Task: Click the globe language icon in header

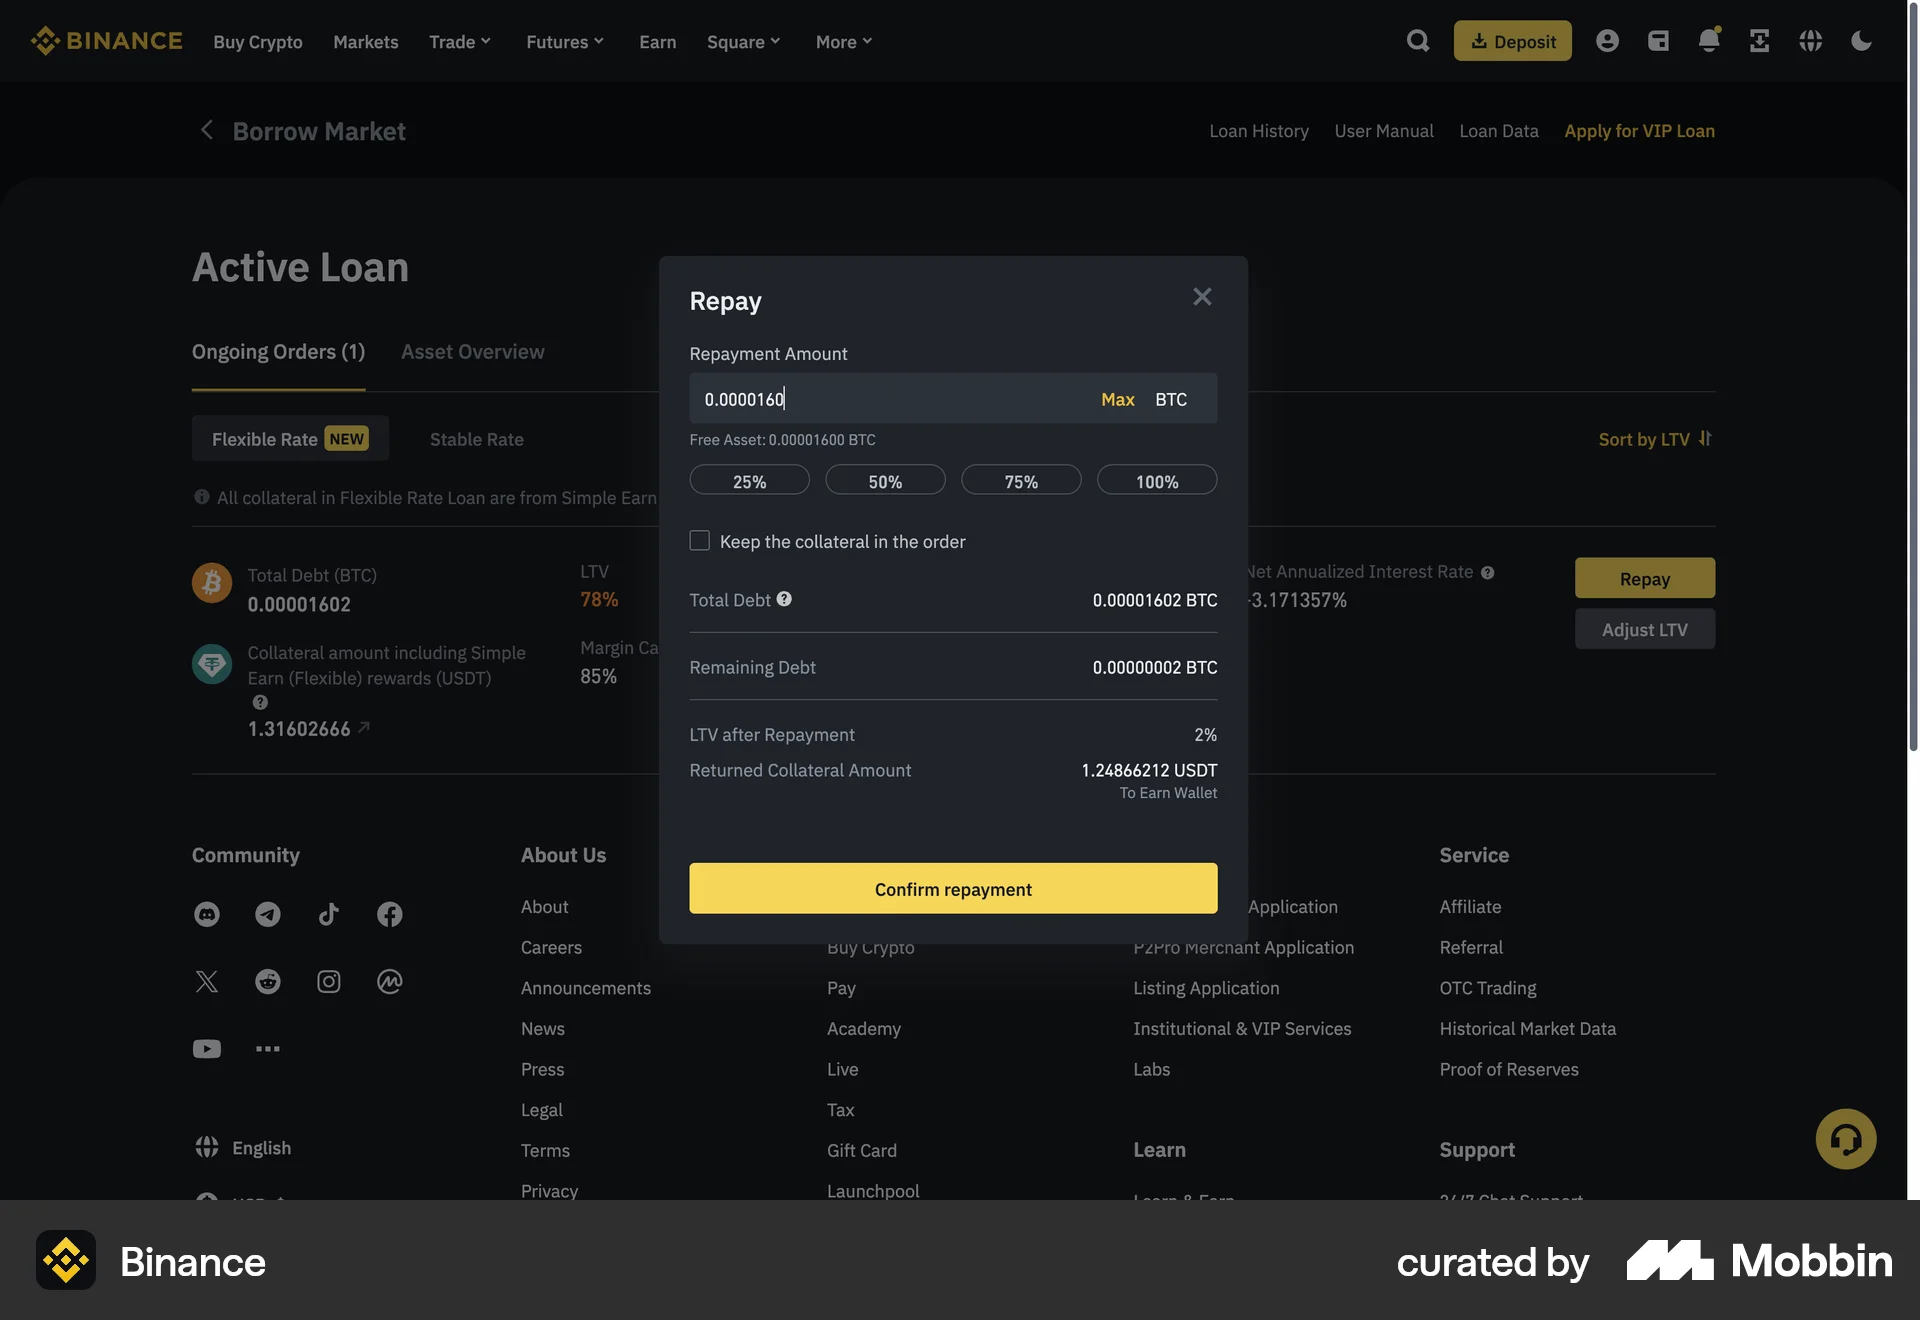Action: click(x=1810, y=41)
